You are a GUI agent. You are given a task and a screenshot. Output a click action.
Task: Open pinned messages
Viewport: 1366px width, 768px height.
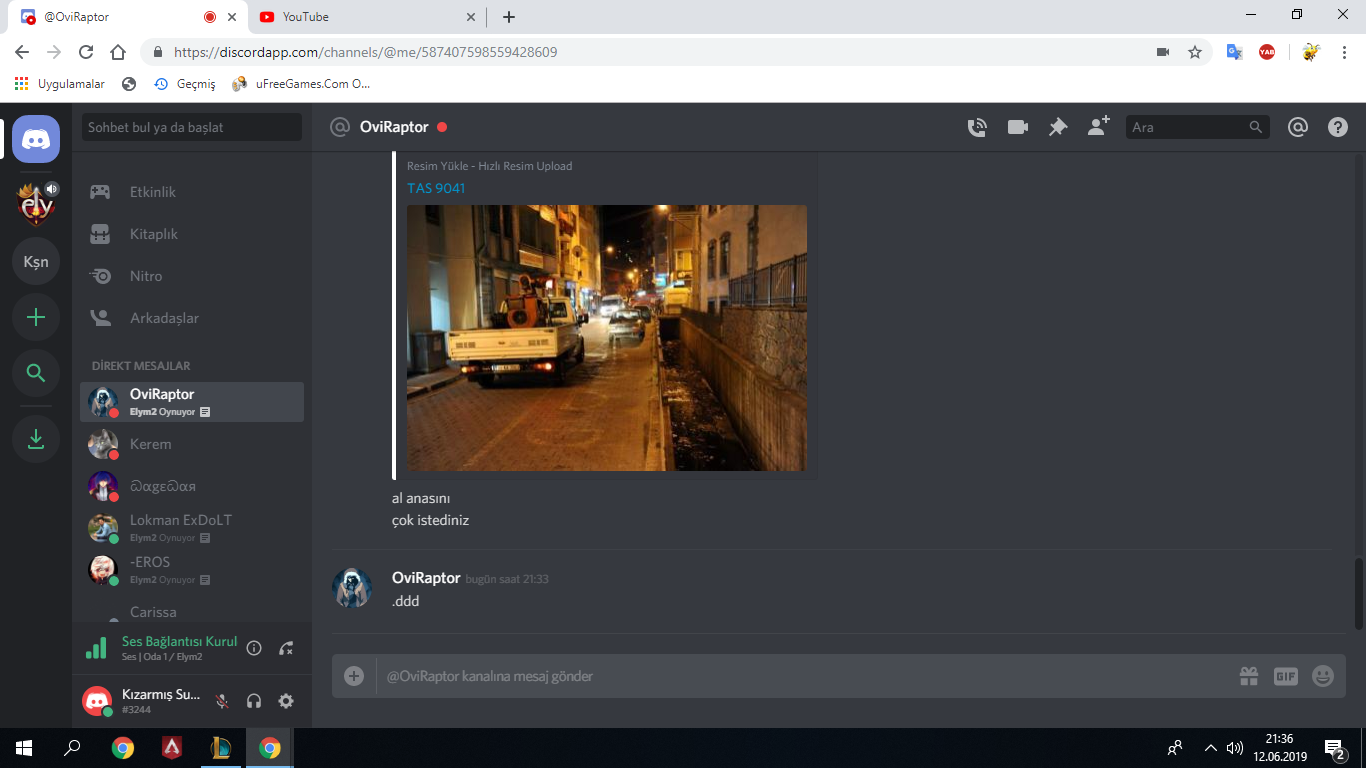1057,127
